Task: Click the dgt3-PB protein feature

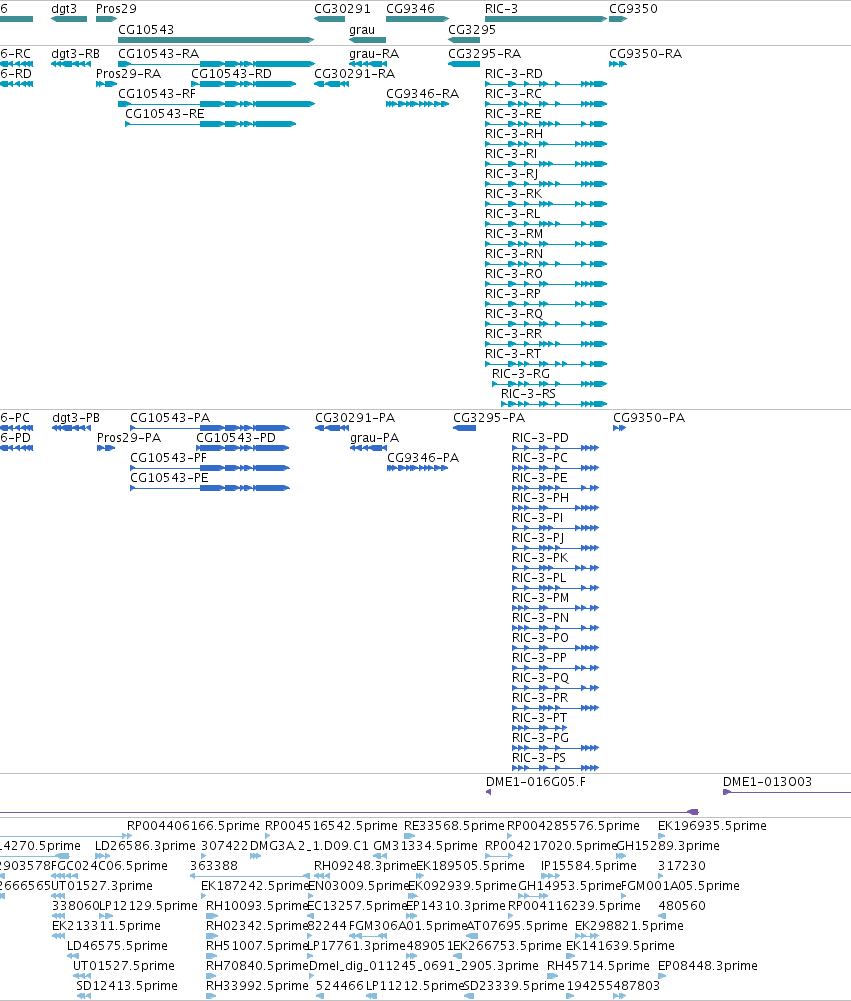Action: [72, 428]
